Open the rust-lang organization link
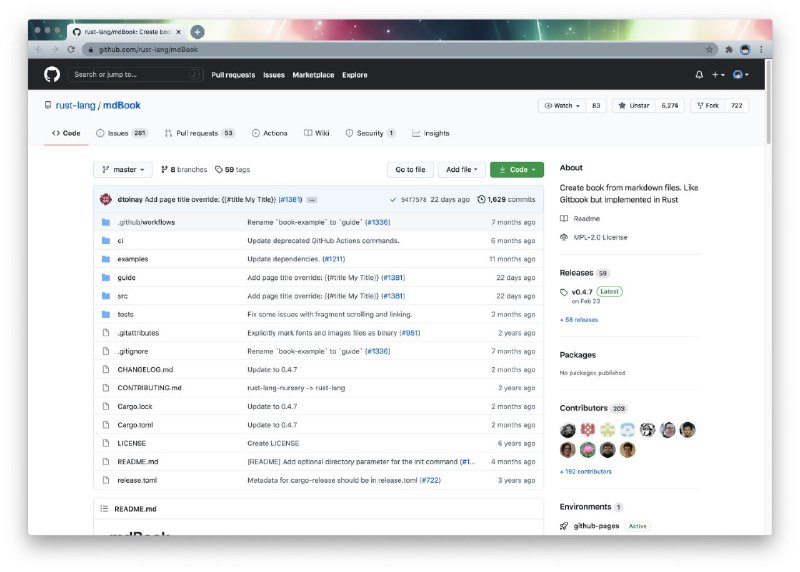800x572 pixels. 76,105
